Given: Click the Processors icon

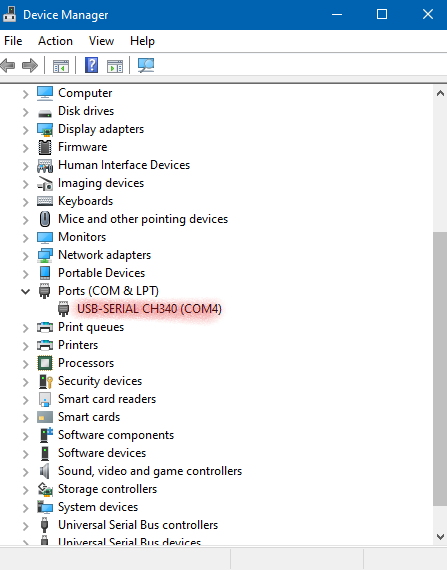Looking at the screenshot, I should 45,363.
